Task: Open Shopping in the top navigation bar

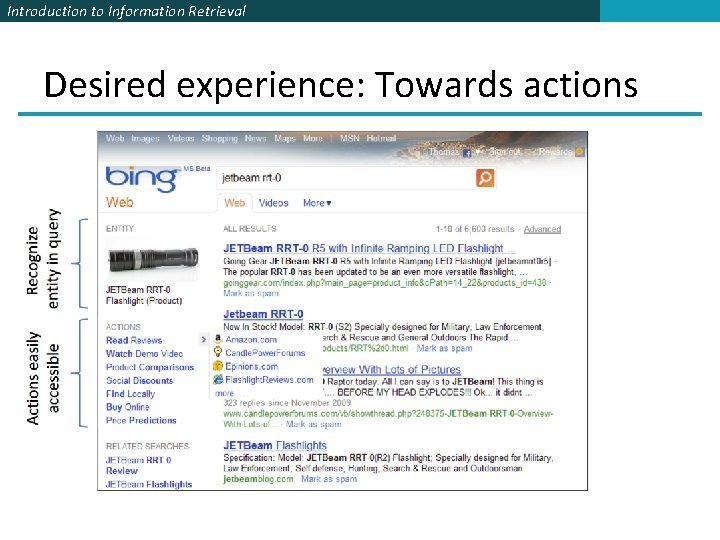Action: [219, 138]
